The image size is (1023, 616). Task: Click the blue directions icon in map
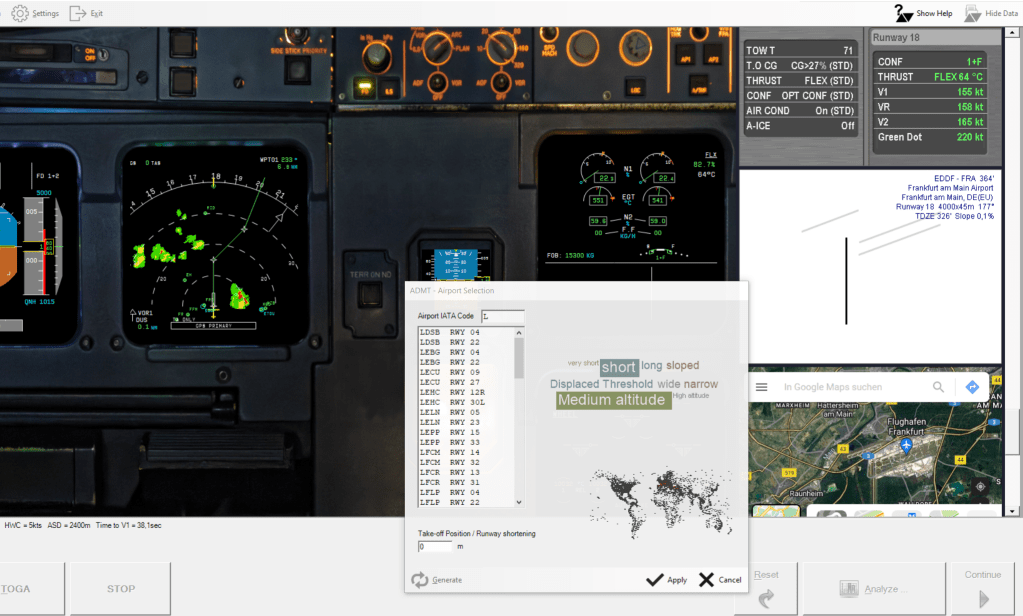[x=972, y=387]
